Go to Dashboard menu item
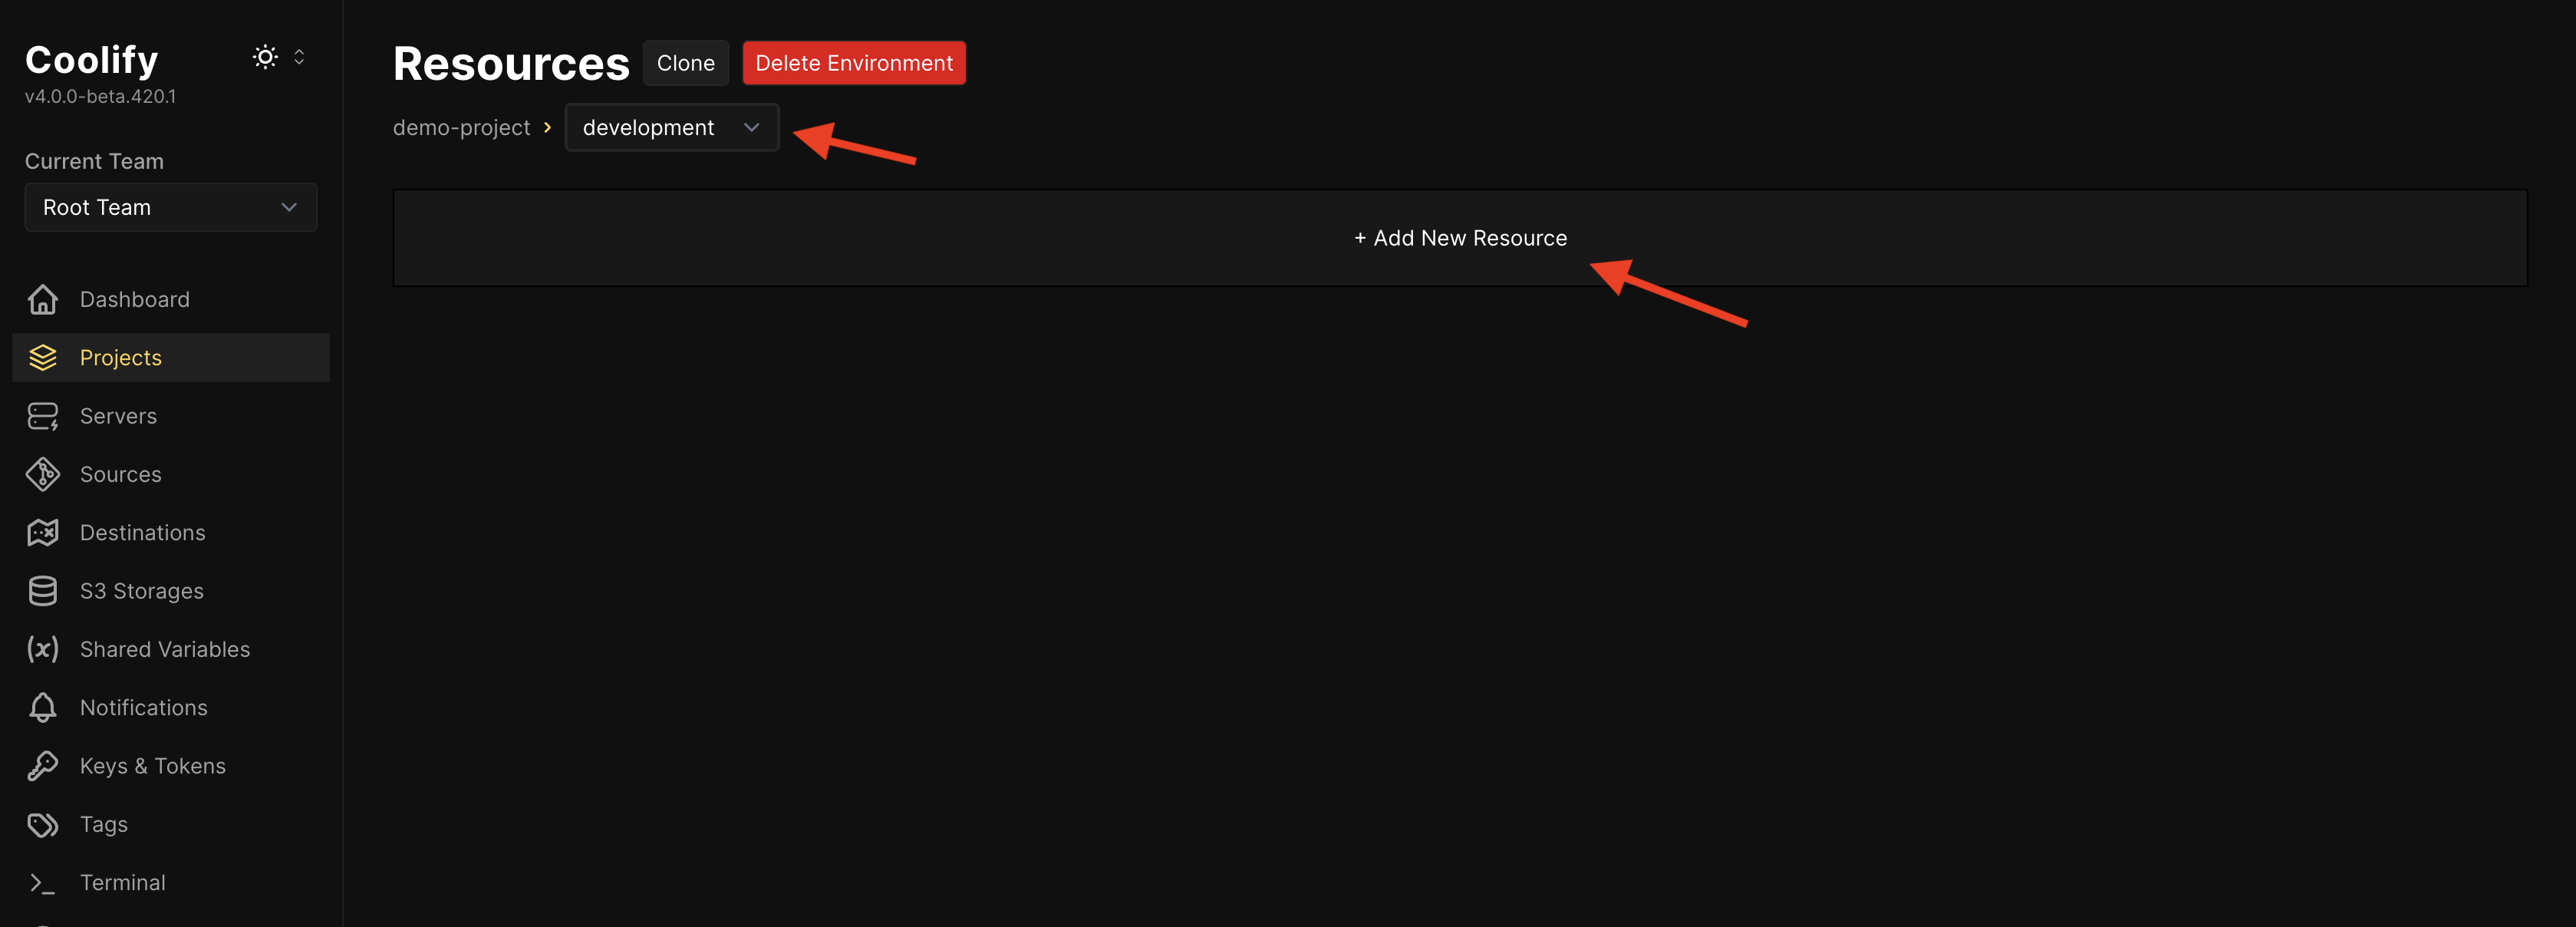2576x927 pixels. click(171, 299)
